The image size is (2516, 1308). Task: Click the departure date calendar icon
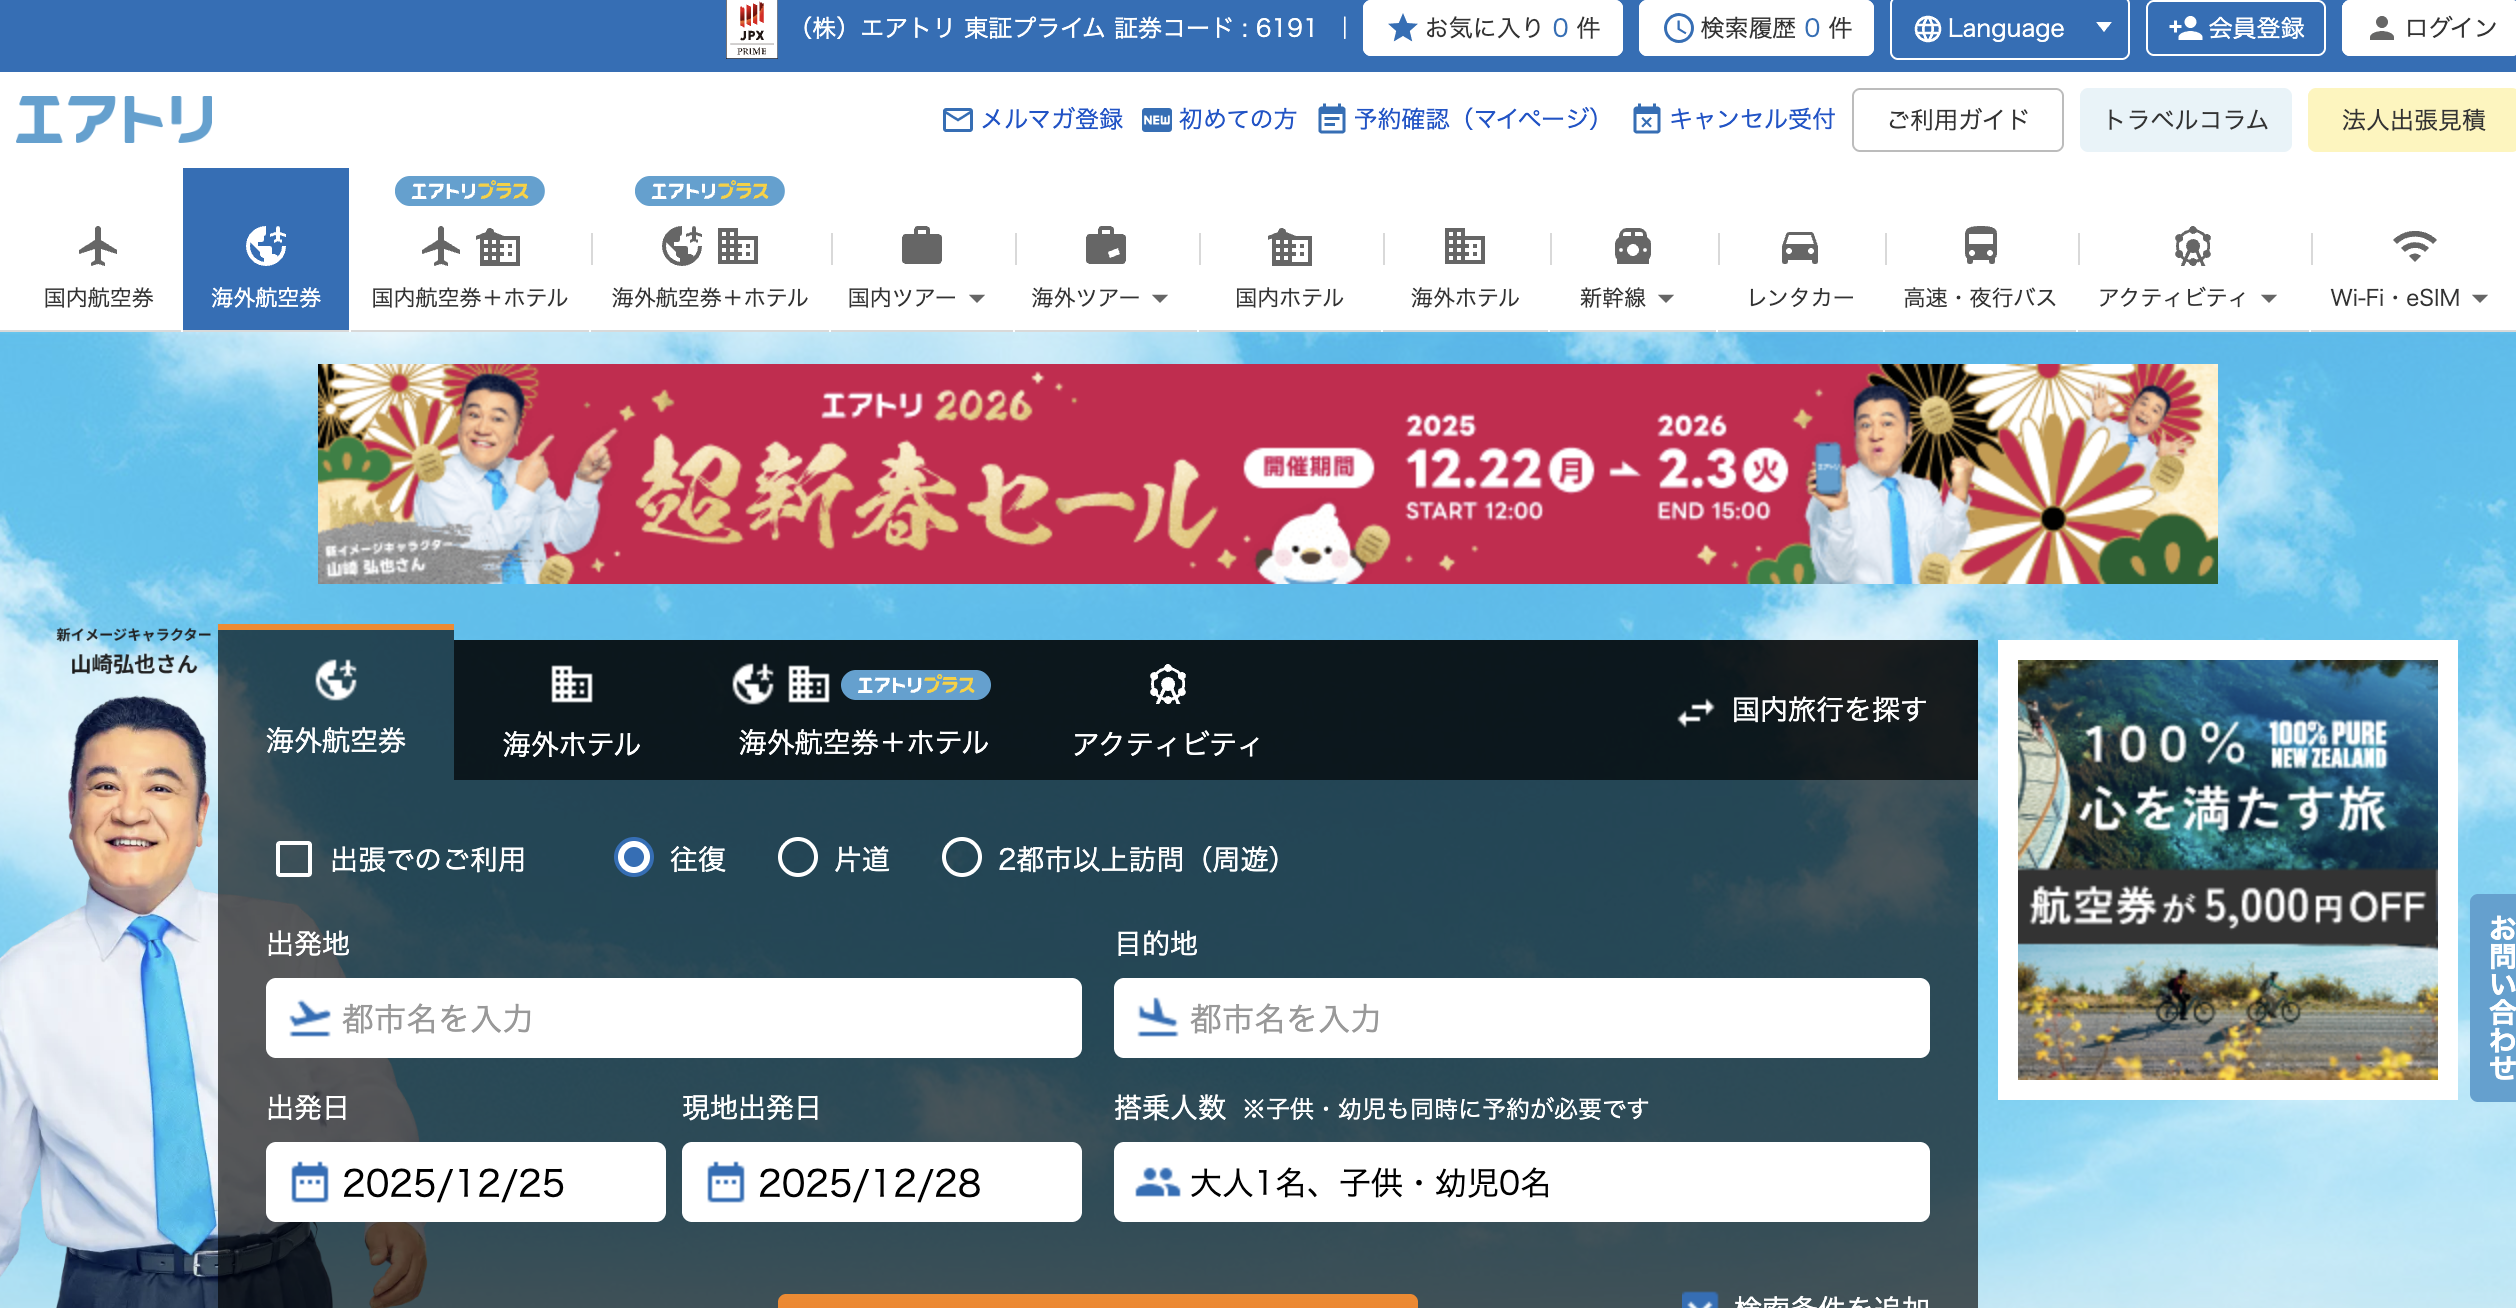[x=309, y=1182]
